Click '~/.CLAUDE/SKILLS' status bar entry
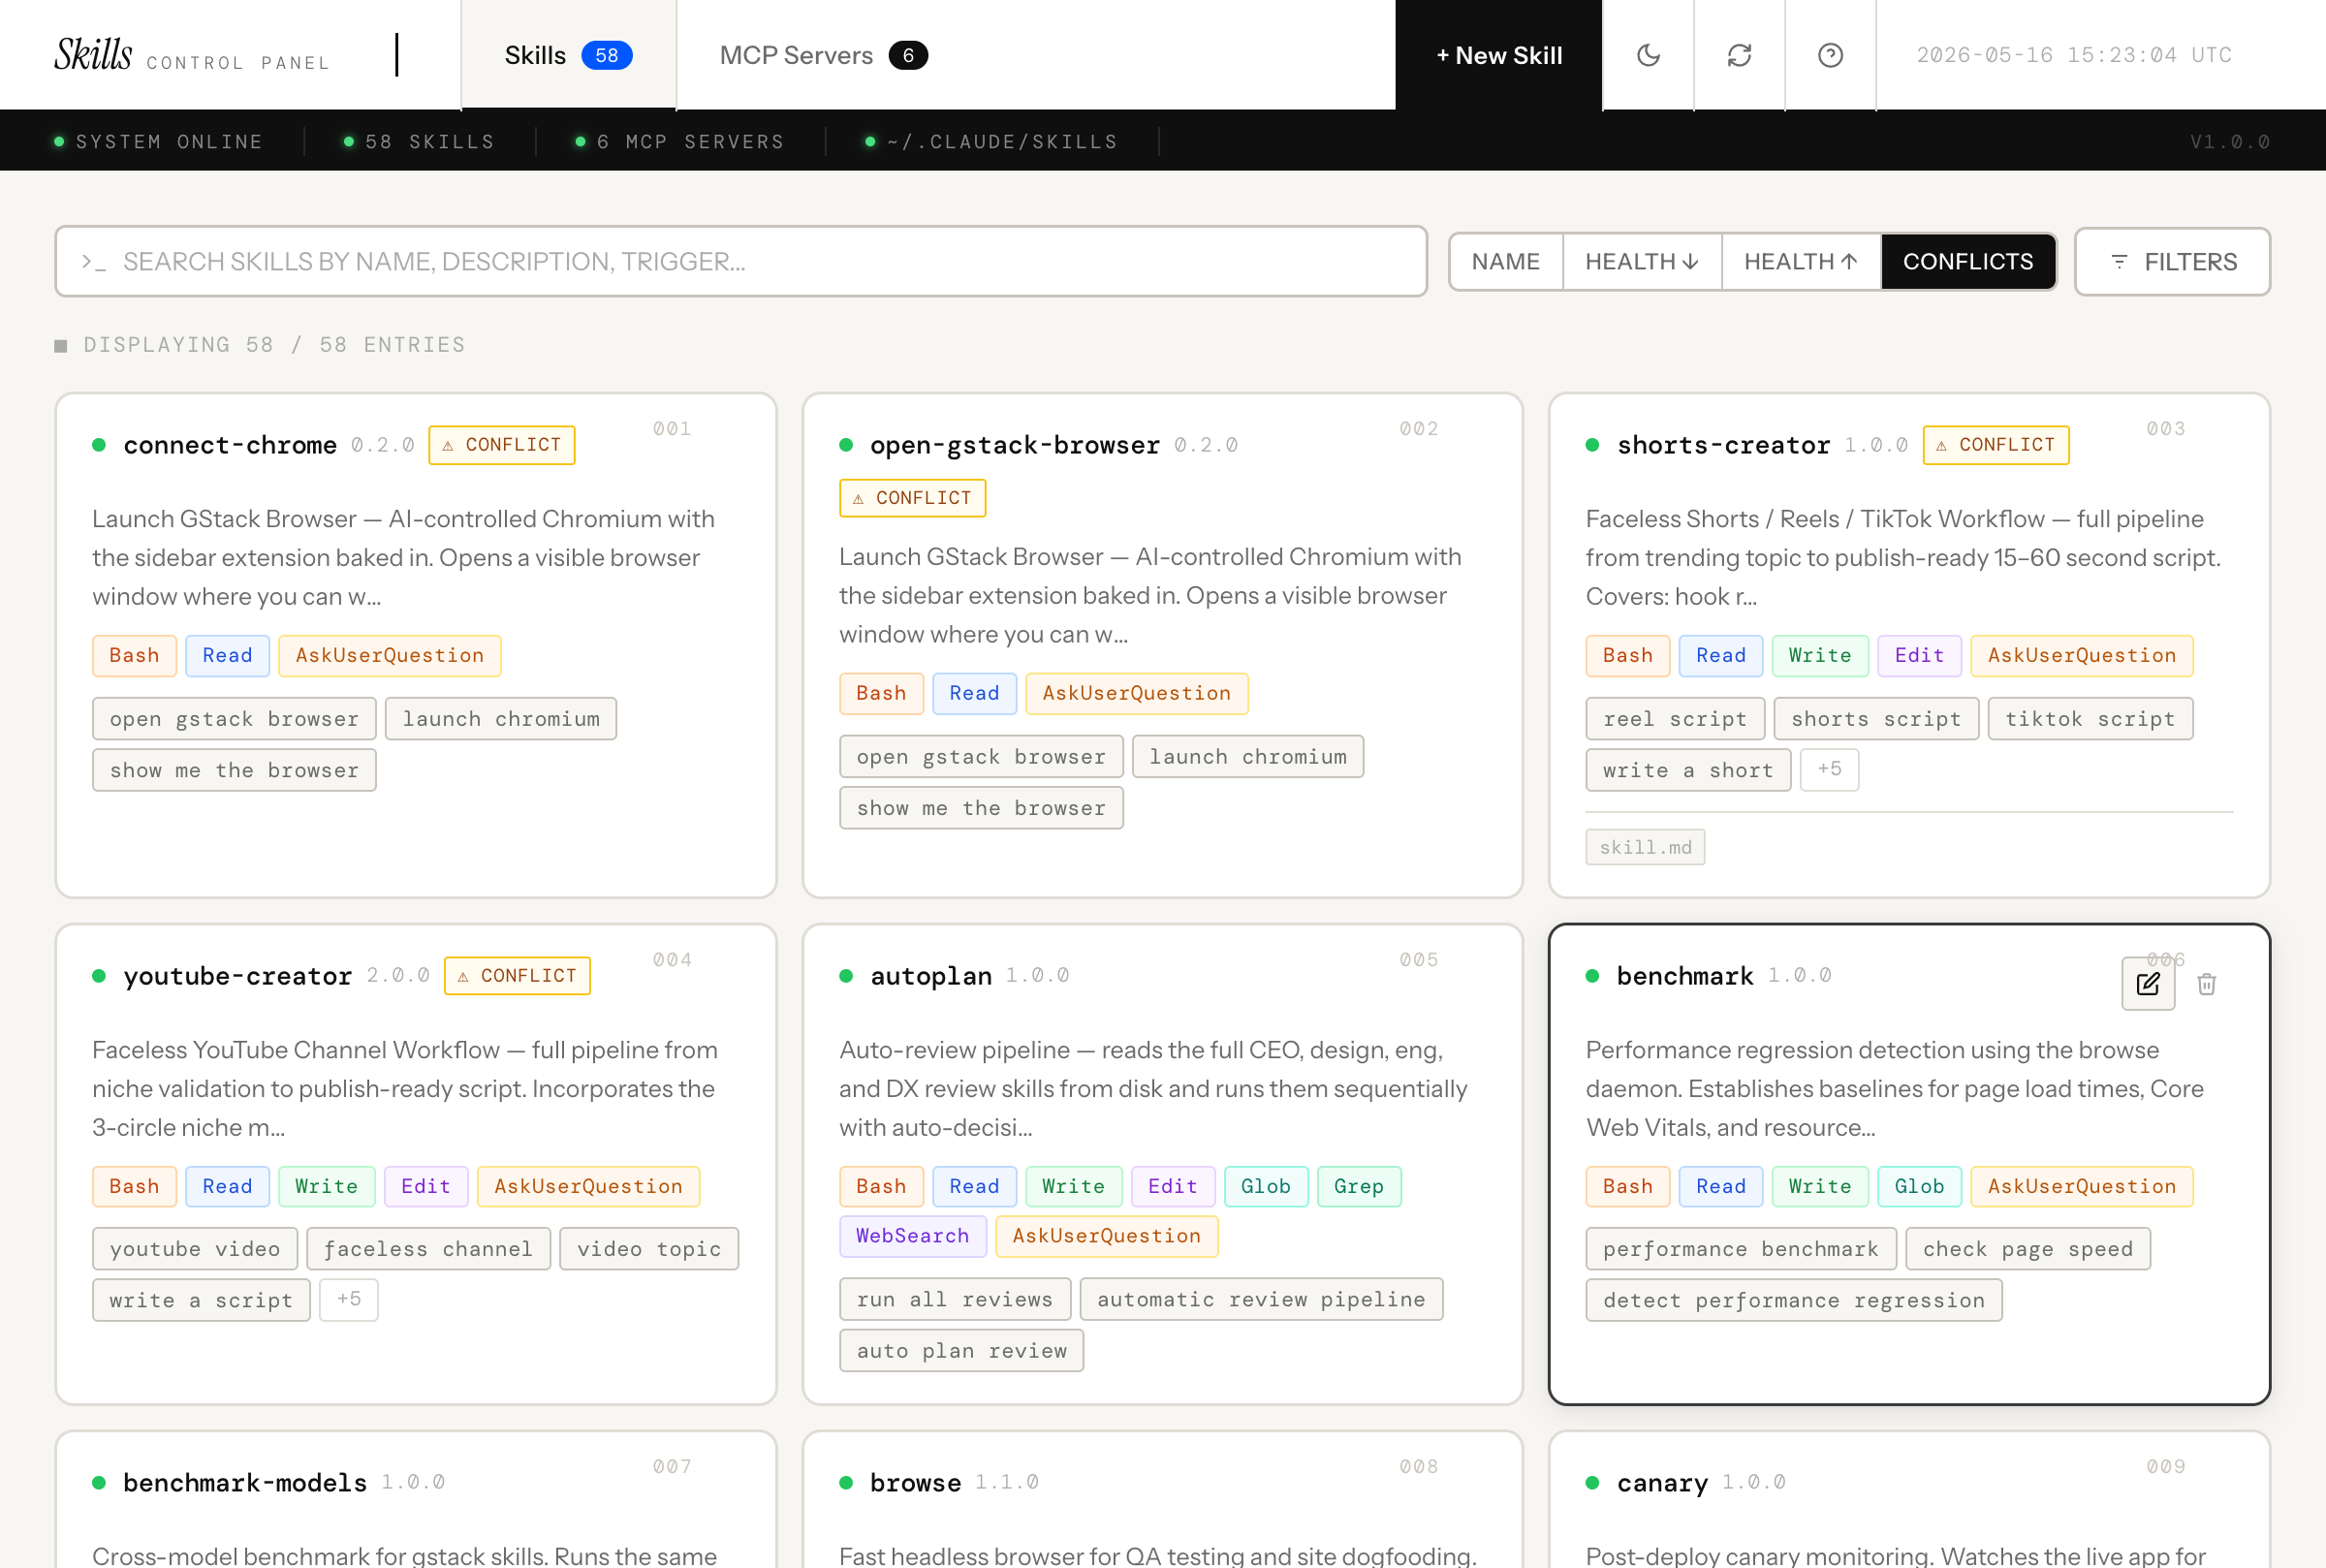The height and width of the screenshot is (1568, 2326). coord(991,141)
